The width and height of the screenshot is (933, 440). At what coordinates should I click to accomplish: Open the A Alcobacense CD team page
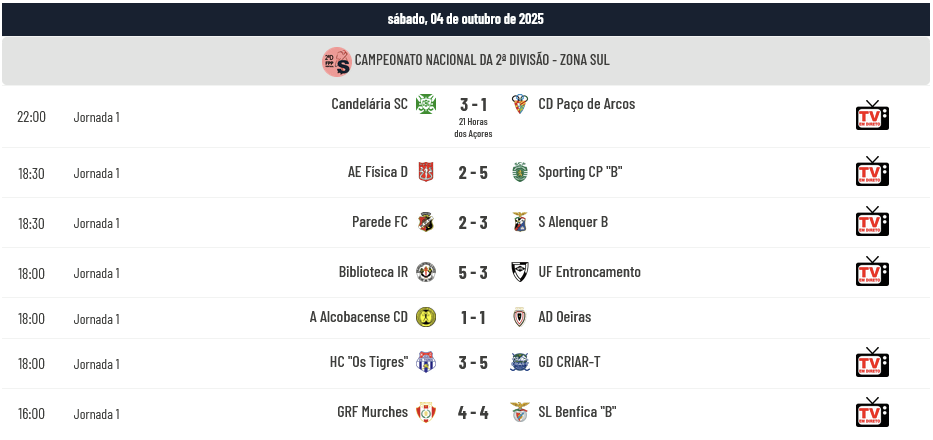click(358, 317)
